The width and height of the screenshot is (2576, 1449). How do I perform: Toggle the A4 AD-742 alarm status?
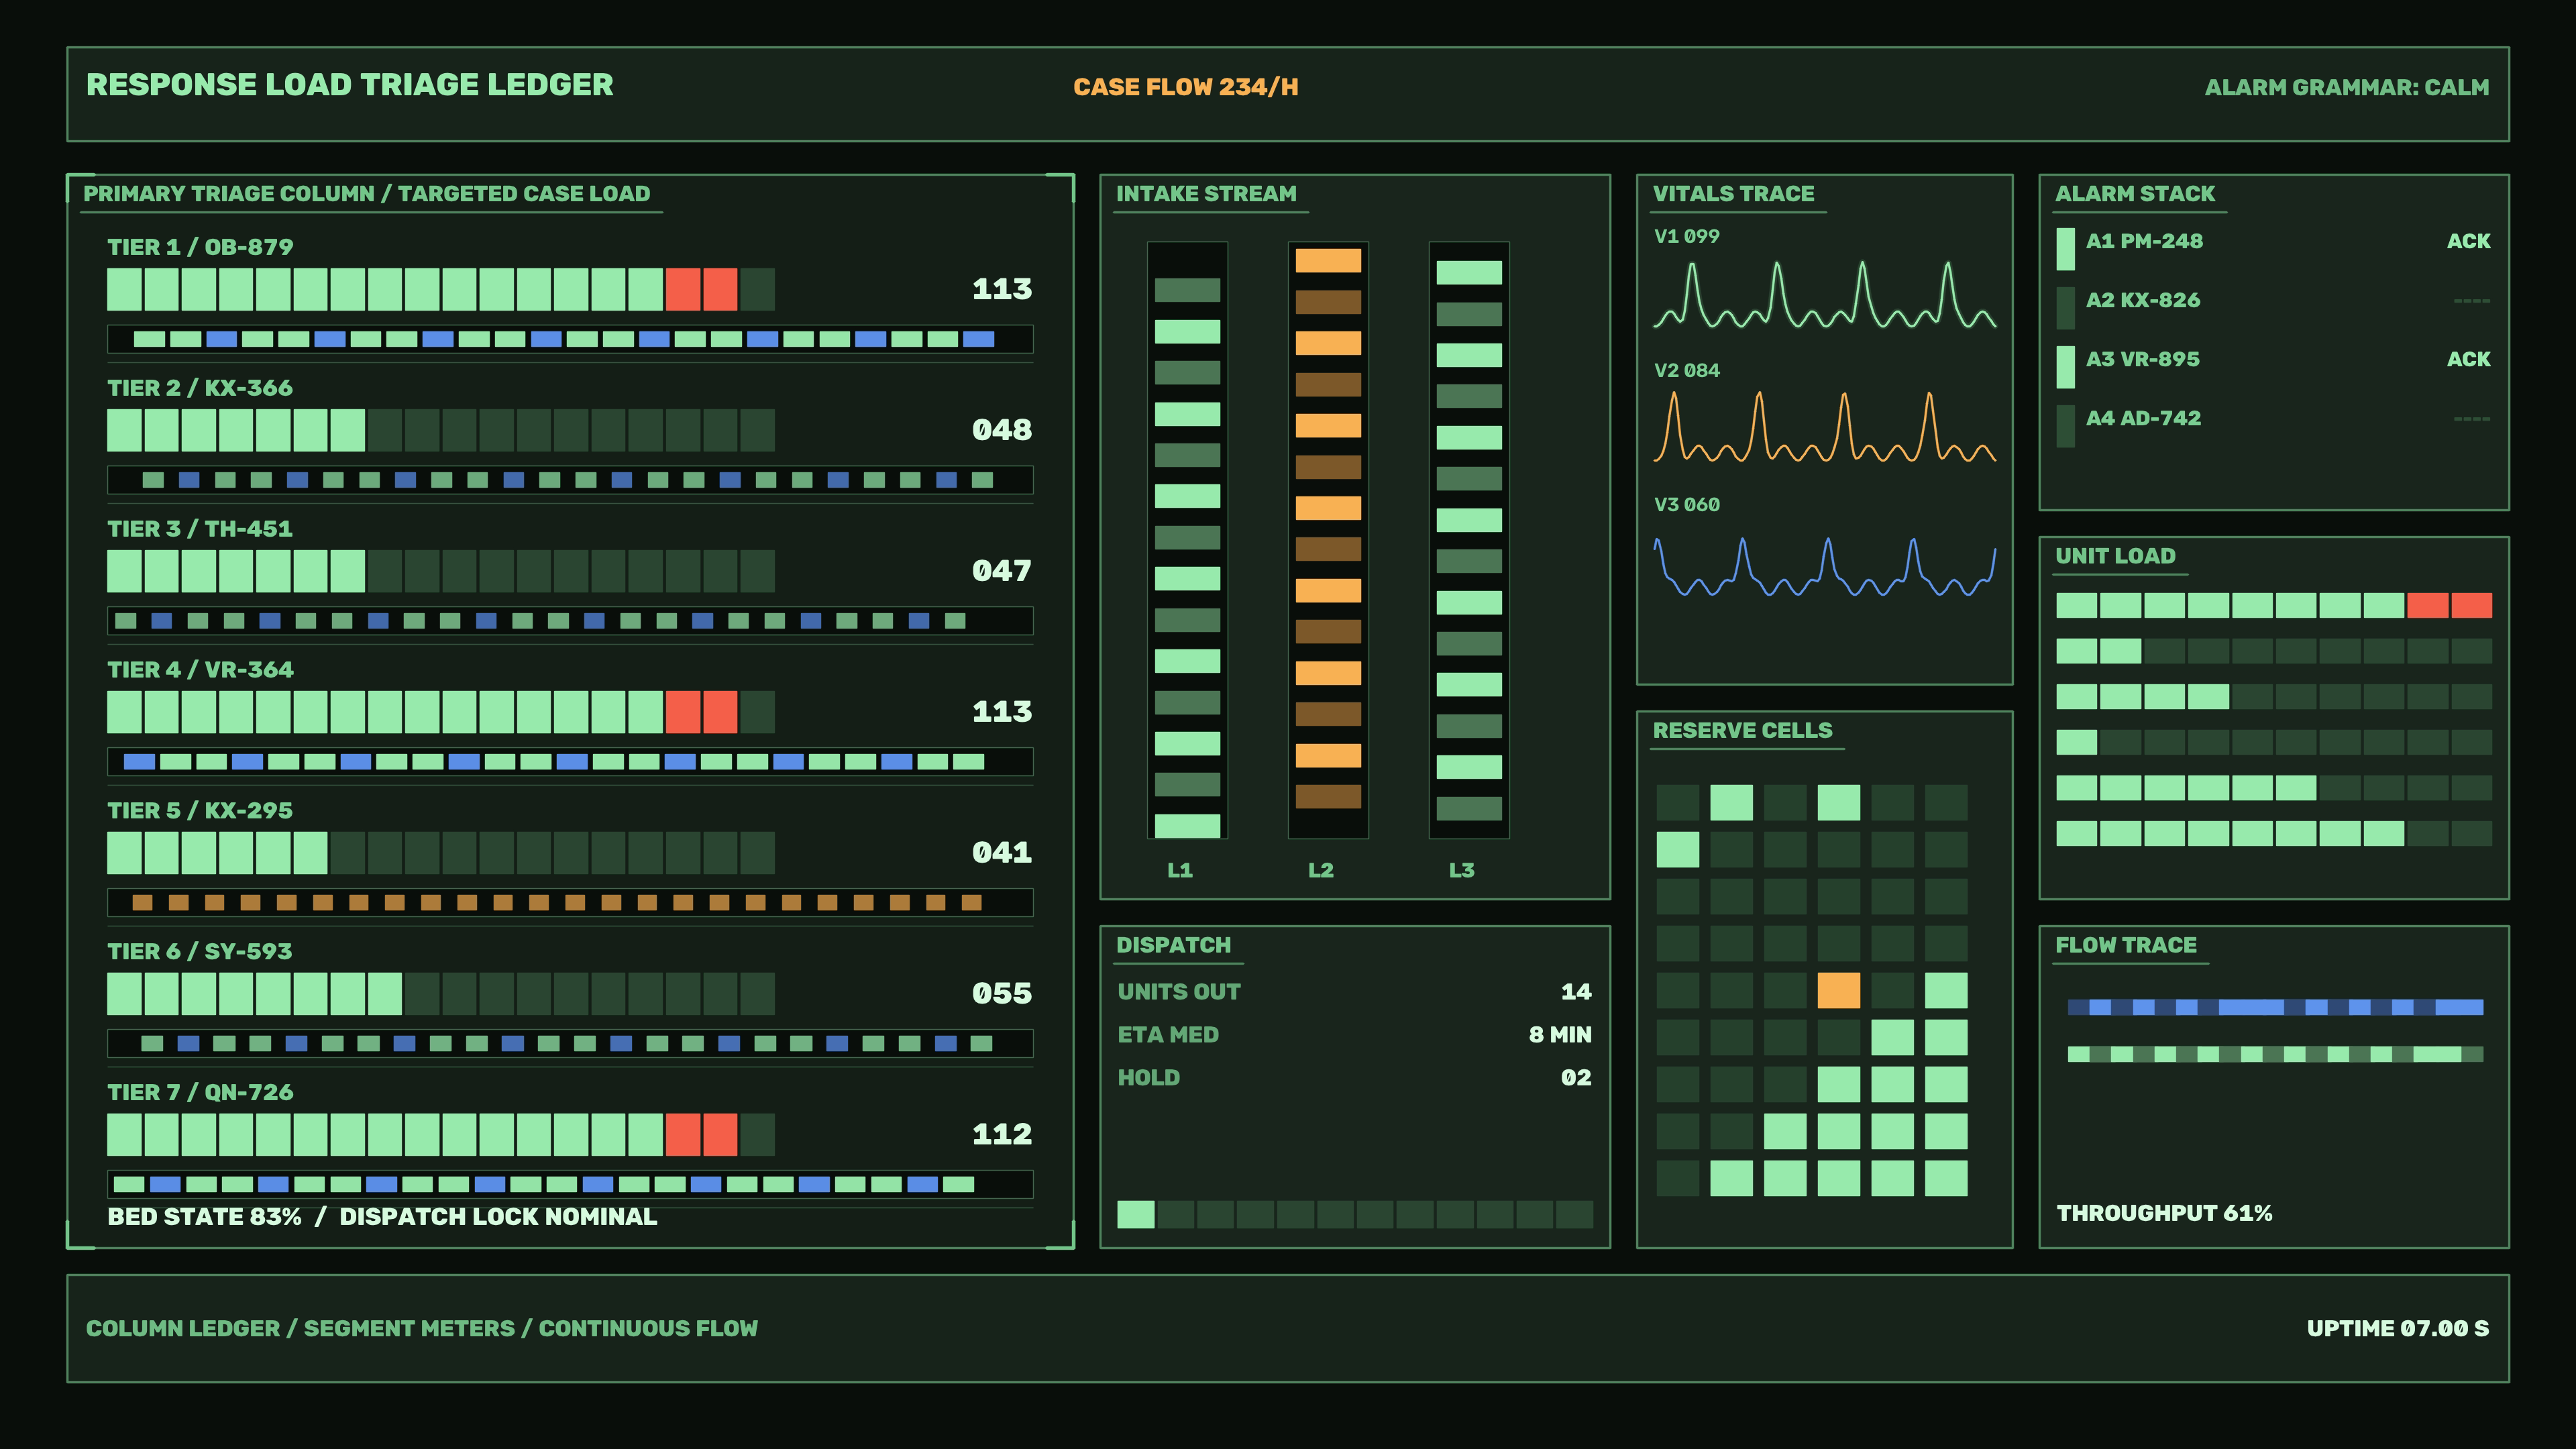click(2471, 418)
